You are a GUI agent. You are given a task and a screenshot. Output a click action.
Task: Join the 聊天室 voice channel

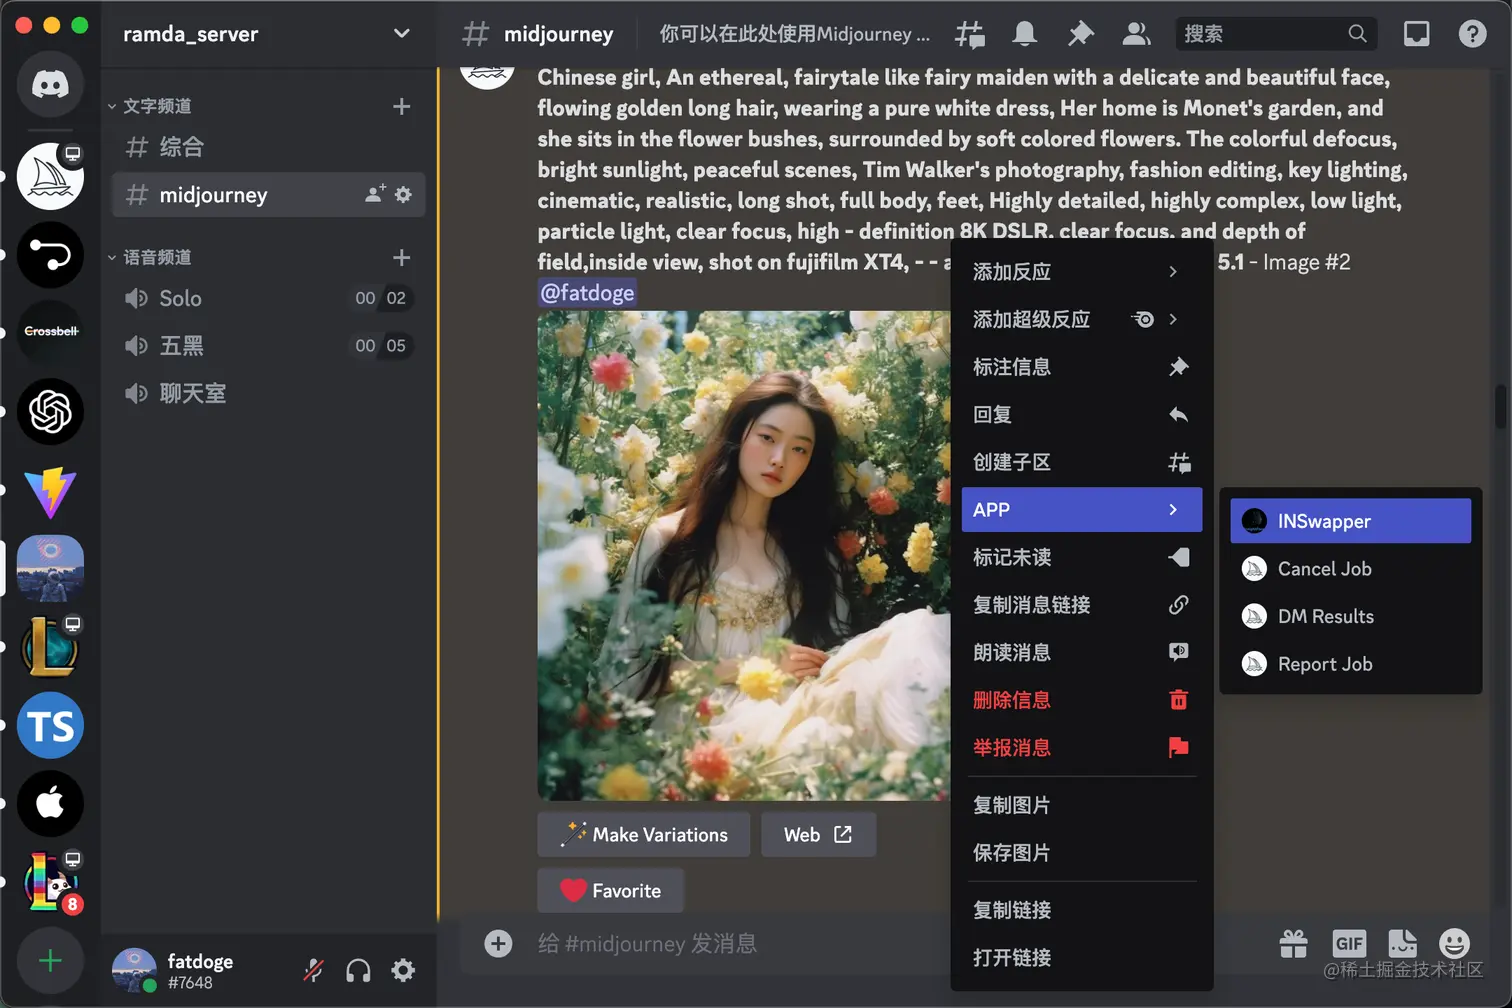(x=269, y=393)
